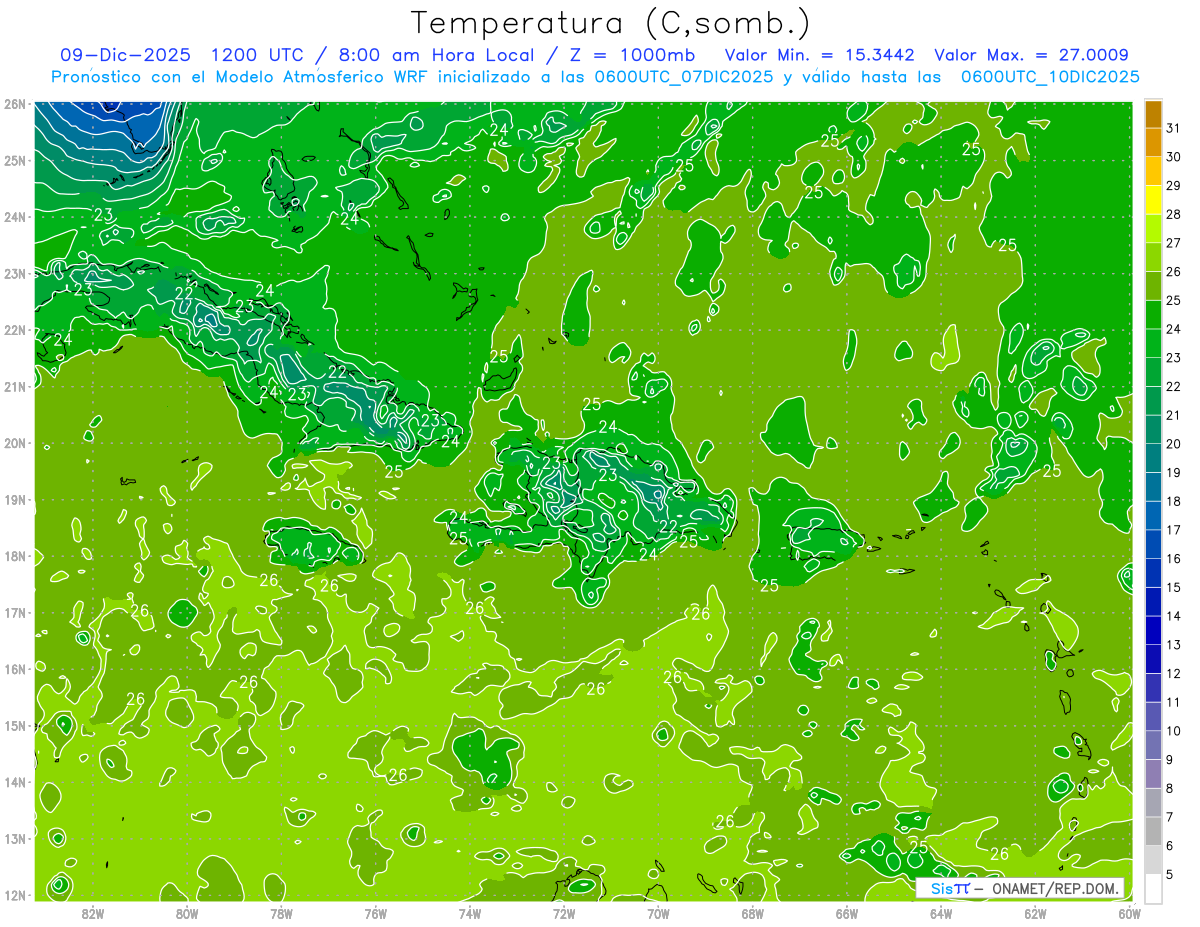
Task: Click the '26N' latitude axis label
Action: pyautogui.click(x=15, y=104)
